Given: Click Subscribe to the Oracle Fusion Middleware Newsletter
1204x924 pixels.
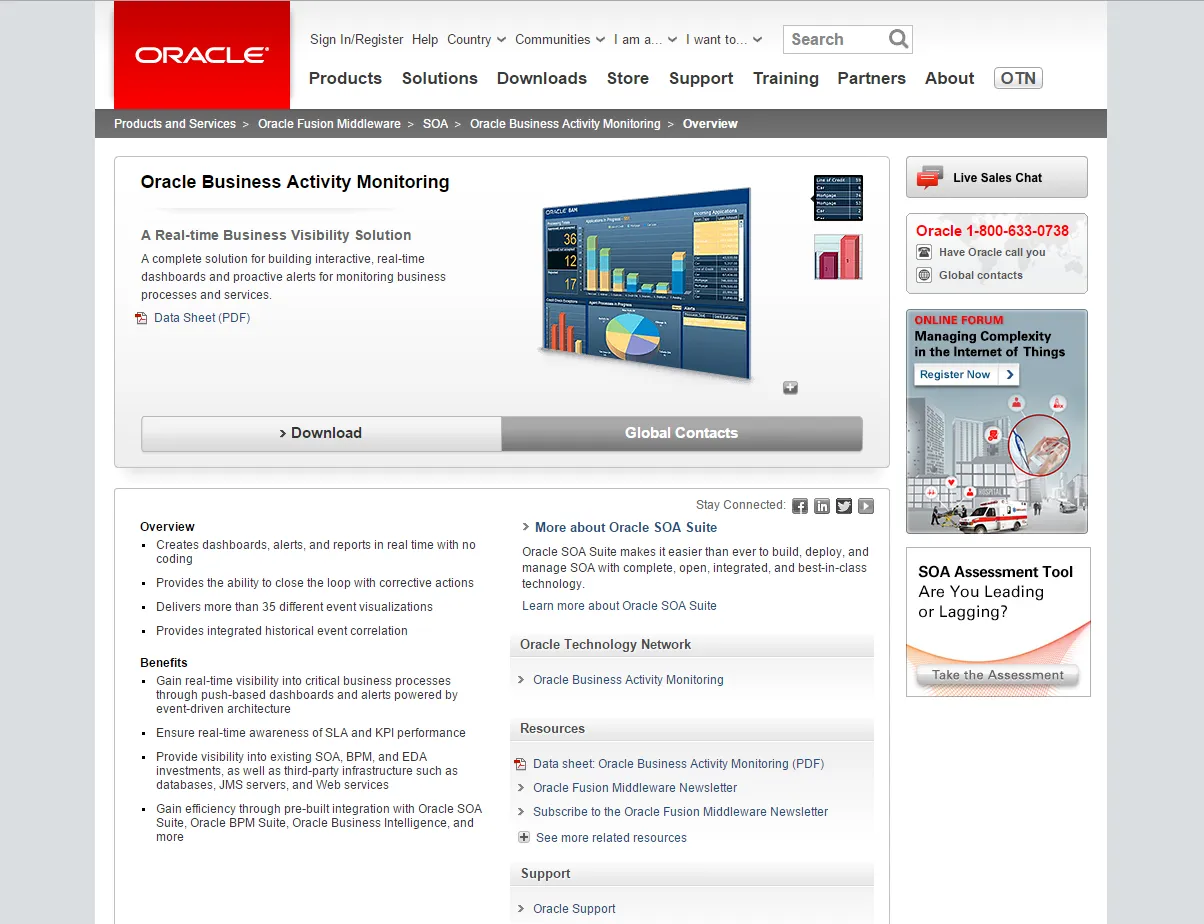Looking at the screenshot, I should tap(681, 812).
